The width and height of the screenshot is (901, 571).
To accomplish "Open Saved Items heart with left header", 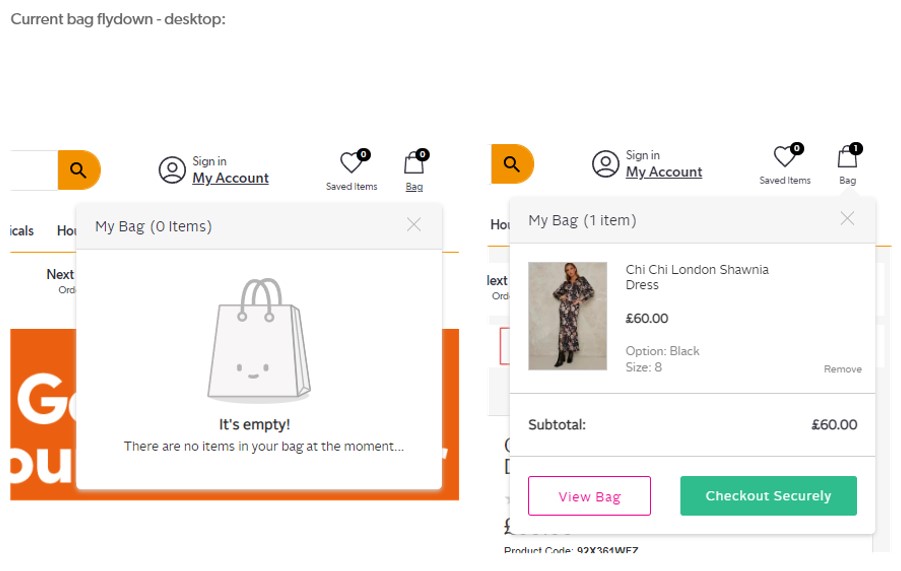I will pyautogui.click(x=352, y=163).
